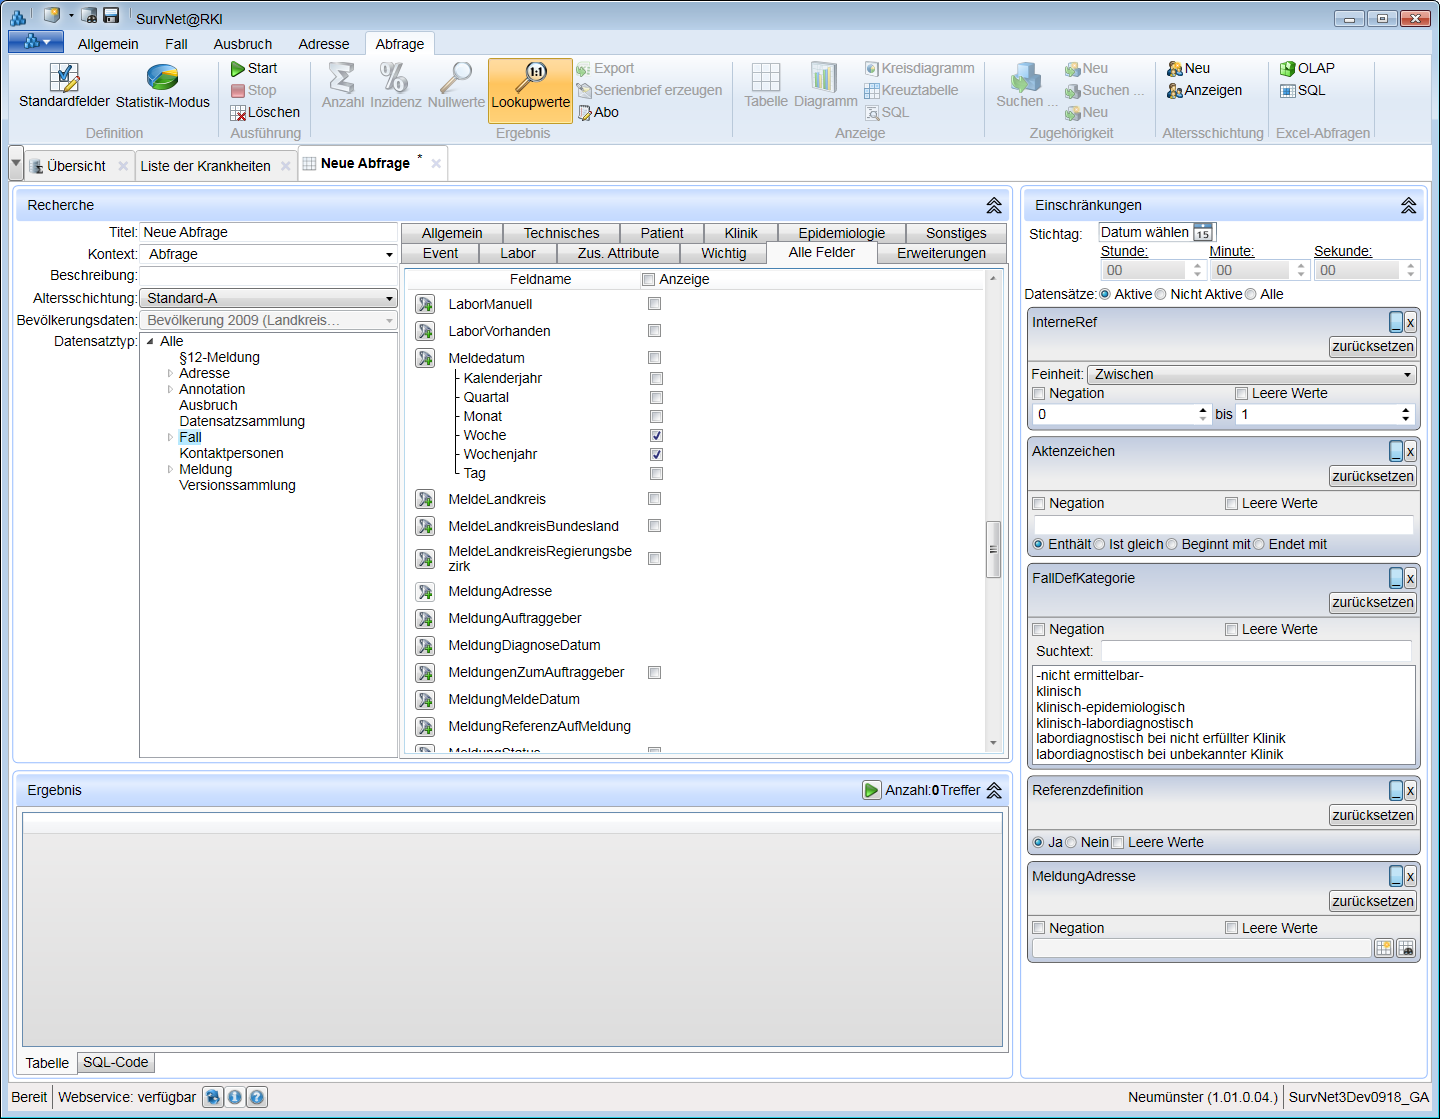Open the Stichtag calendar date picker icon
Image resolution: width=1440 pixels, height=1119 pixels.
(x=1203, y=233)
